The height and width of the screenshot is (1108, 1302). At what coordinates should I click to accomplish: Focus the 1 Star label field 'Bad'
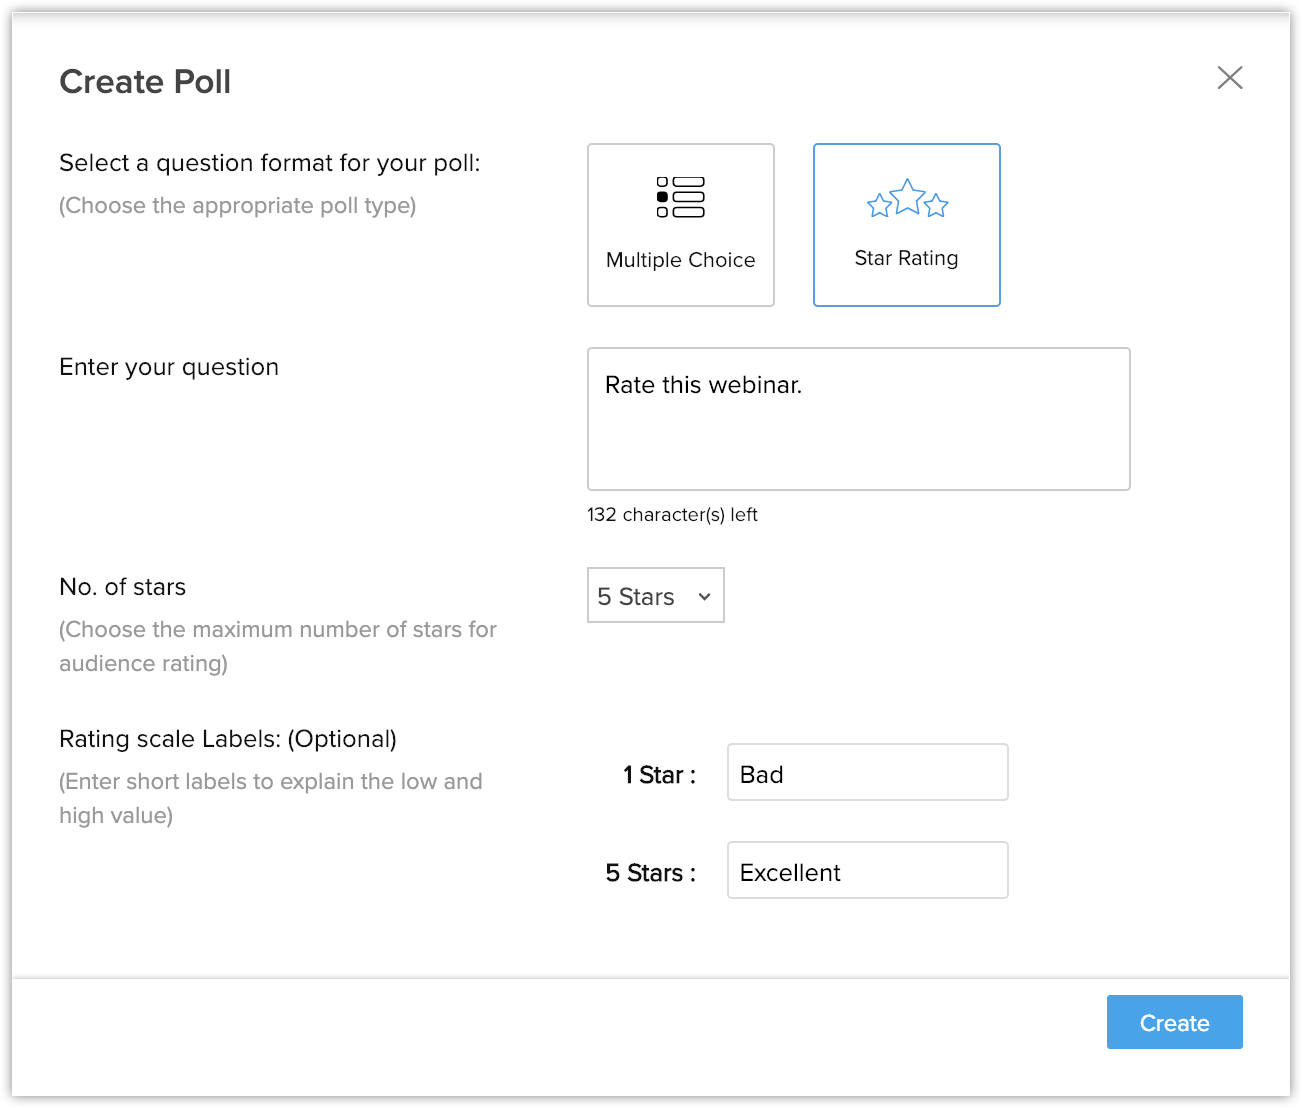867,773
